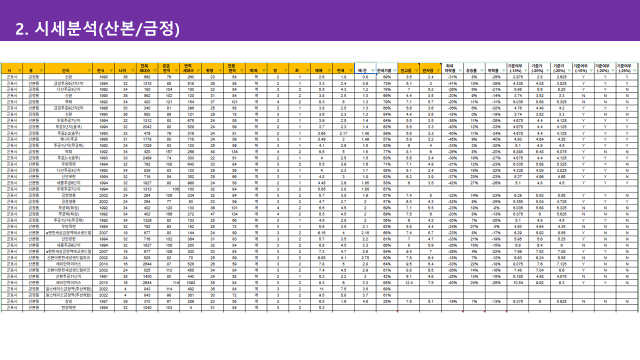Open the 평형 column filter dropdown
The height and width of the screenshot is (360, 640).
coord(220,71)
